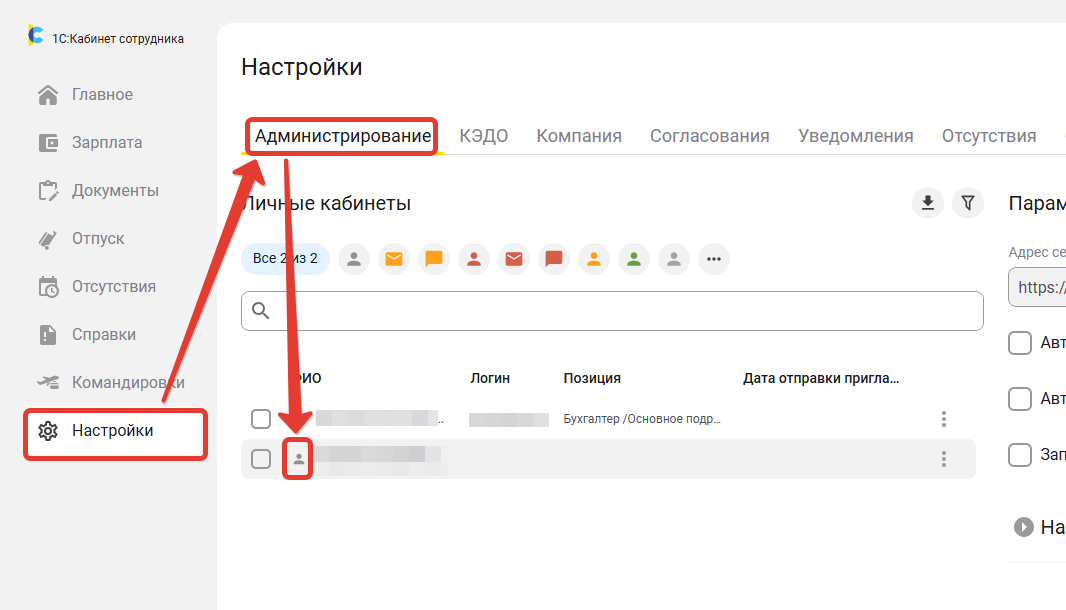Enable the first checkbox under the address field

[x=1020, y=343]
